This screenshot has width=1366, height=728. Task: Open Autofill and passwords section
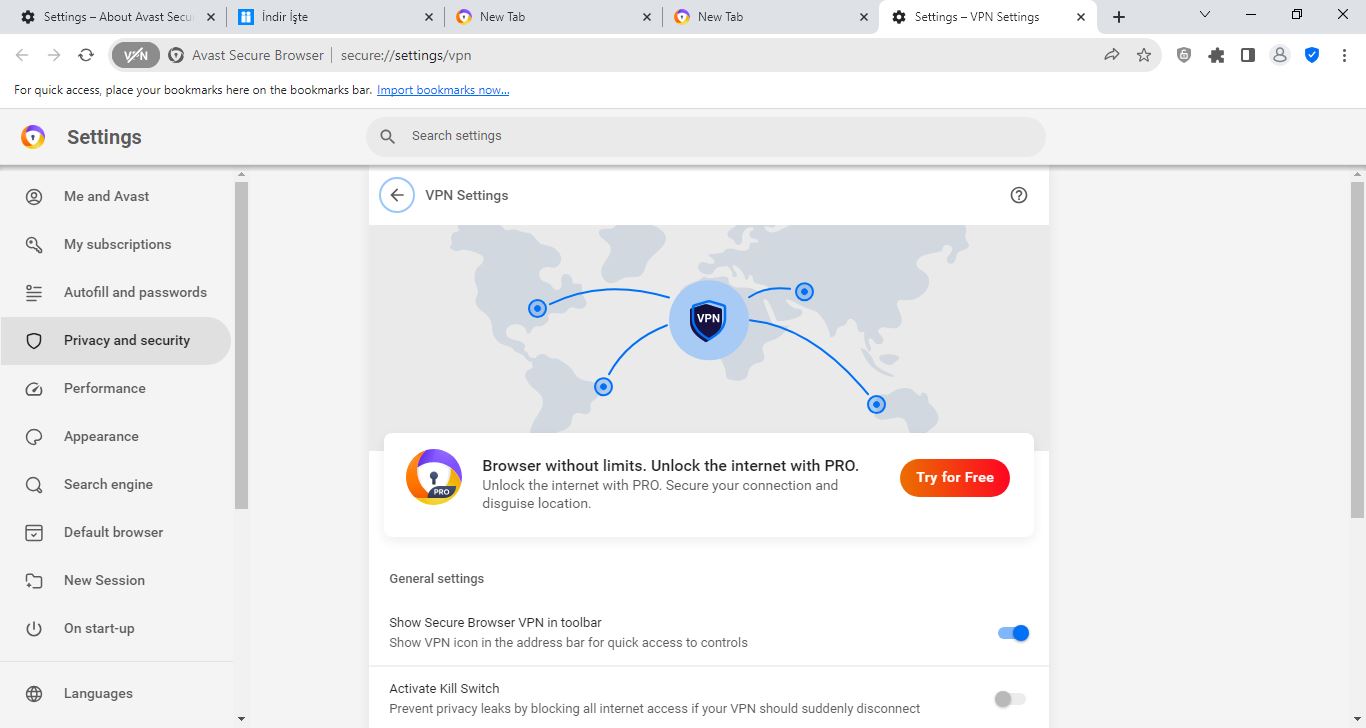click(x=115, y=292)
